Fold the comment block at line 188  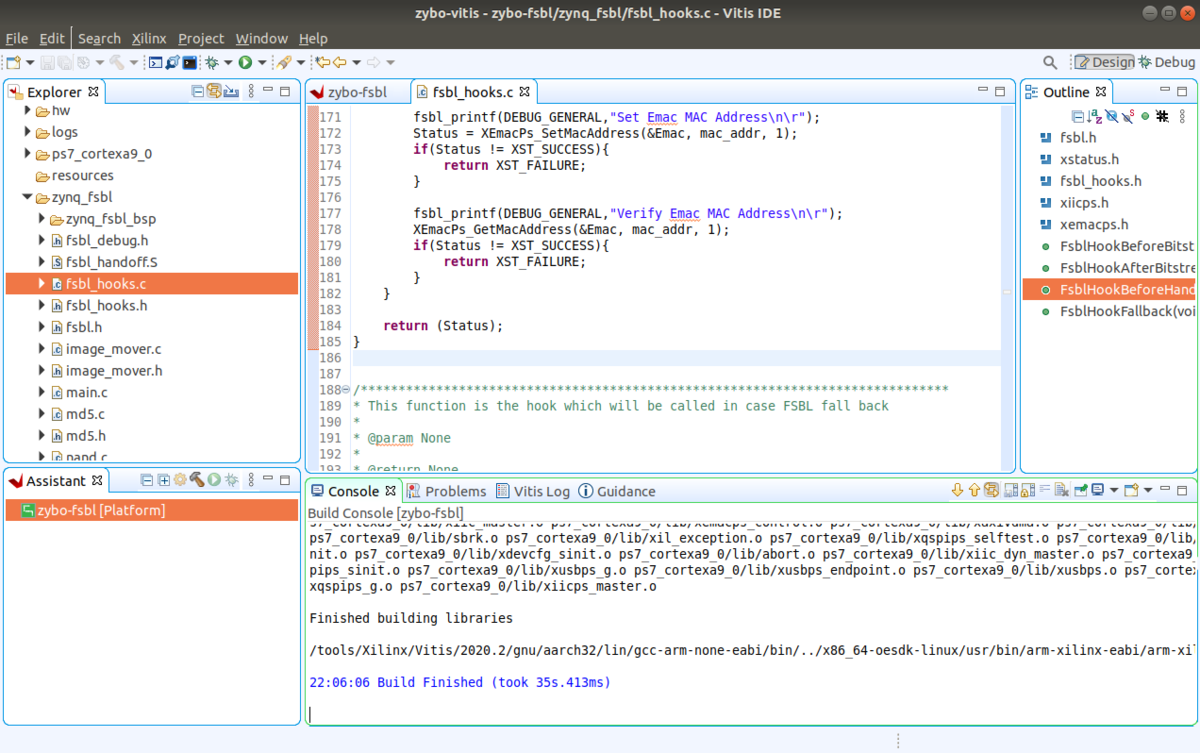pos(346,390)
